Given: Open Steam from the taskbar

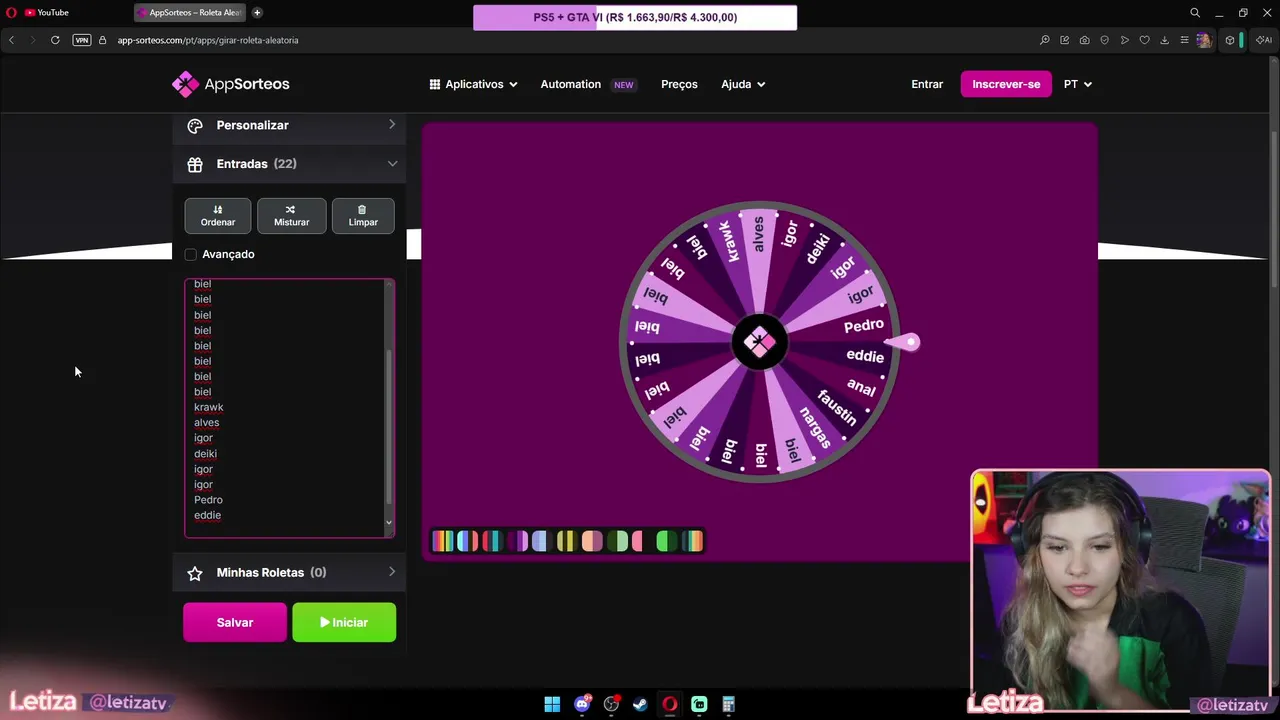Looking at the screenshot, I should [640, 704].
